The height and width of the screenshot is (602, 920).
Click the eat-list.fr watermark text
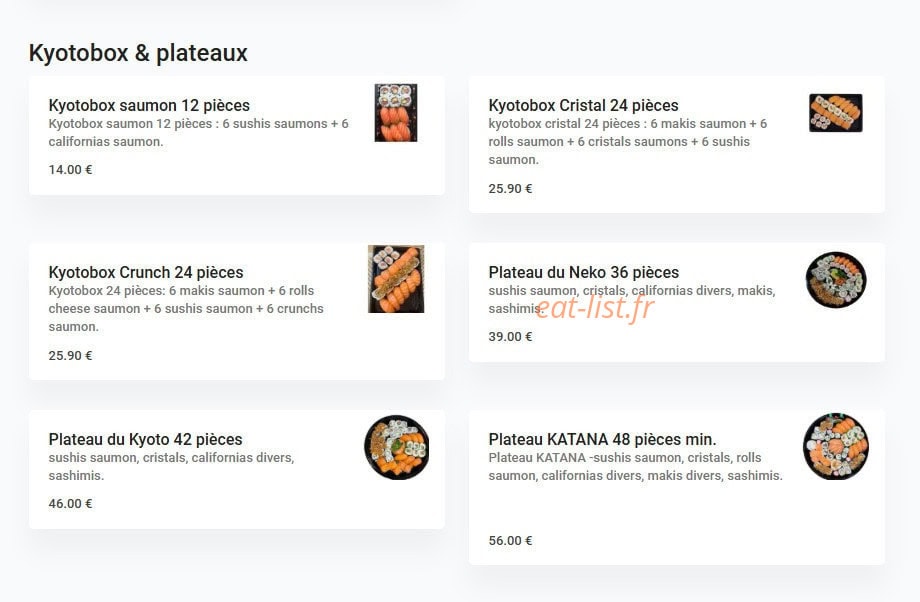[x=594, y=307]
